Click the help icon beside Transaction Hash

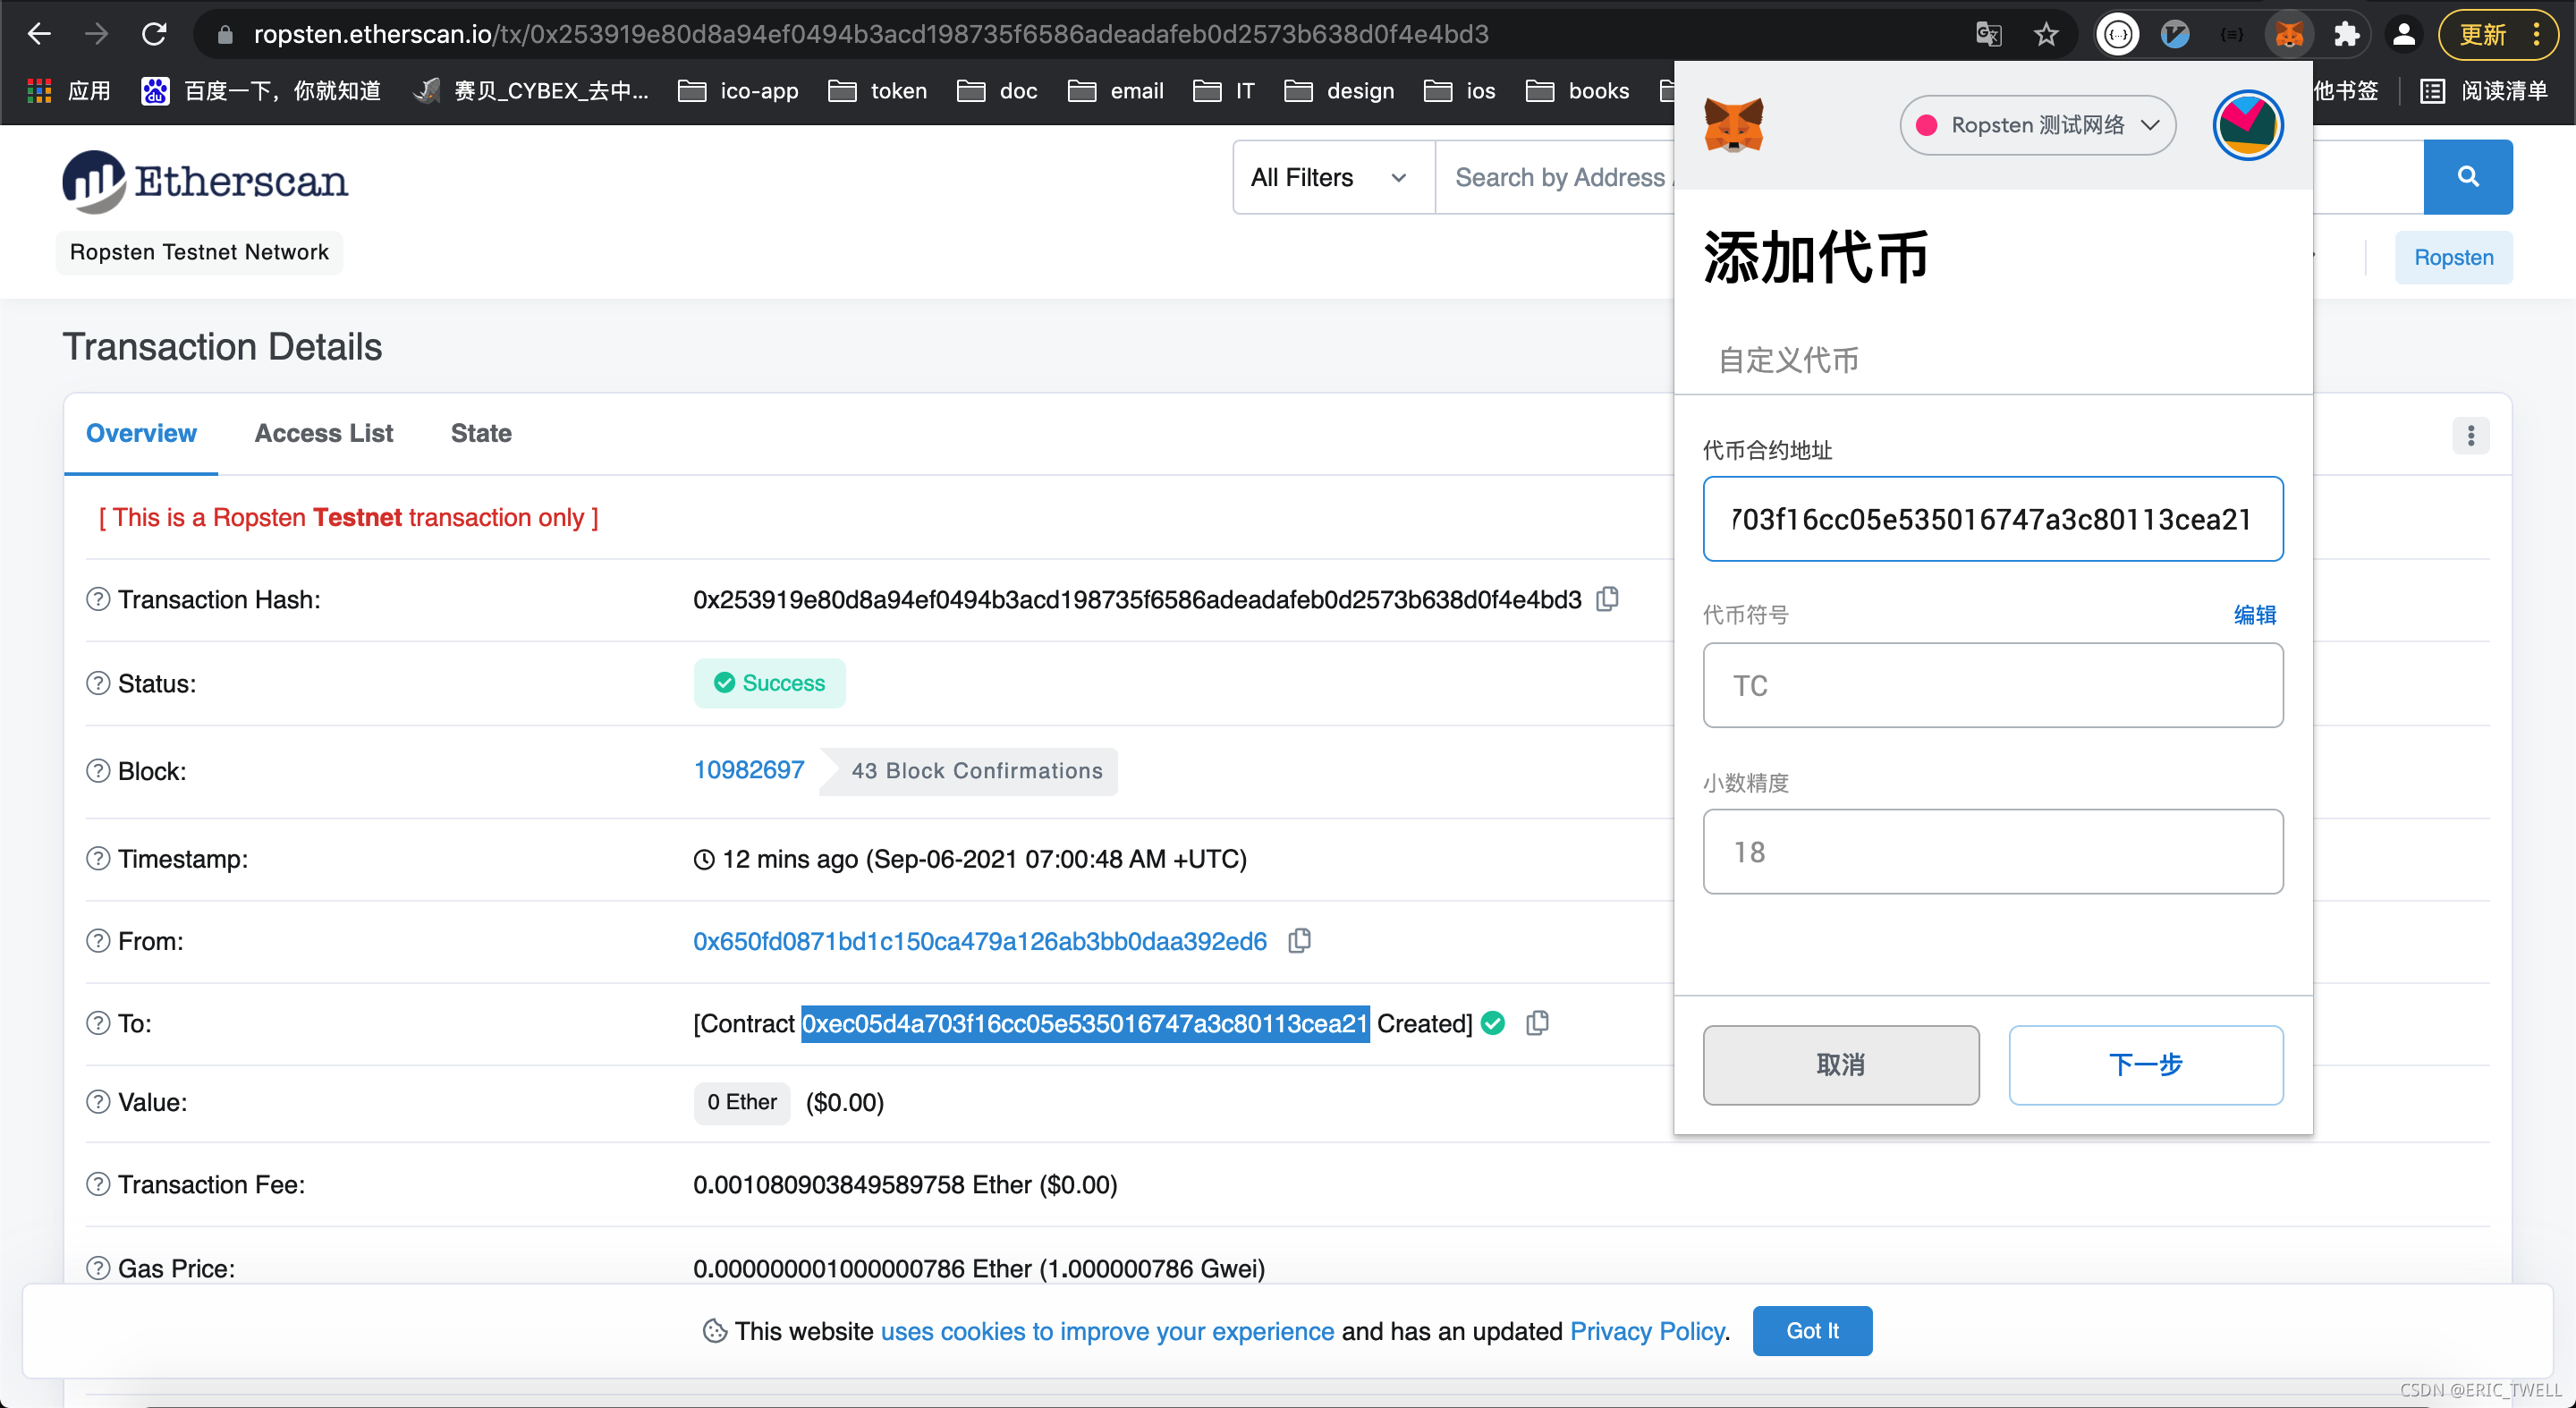(x=98, y=599)
